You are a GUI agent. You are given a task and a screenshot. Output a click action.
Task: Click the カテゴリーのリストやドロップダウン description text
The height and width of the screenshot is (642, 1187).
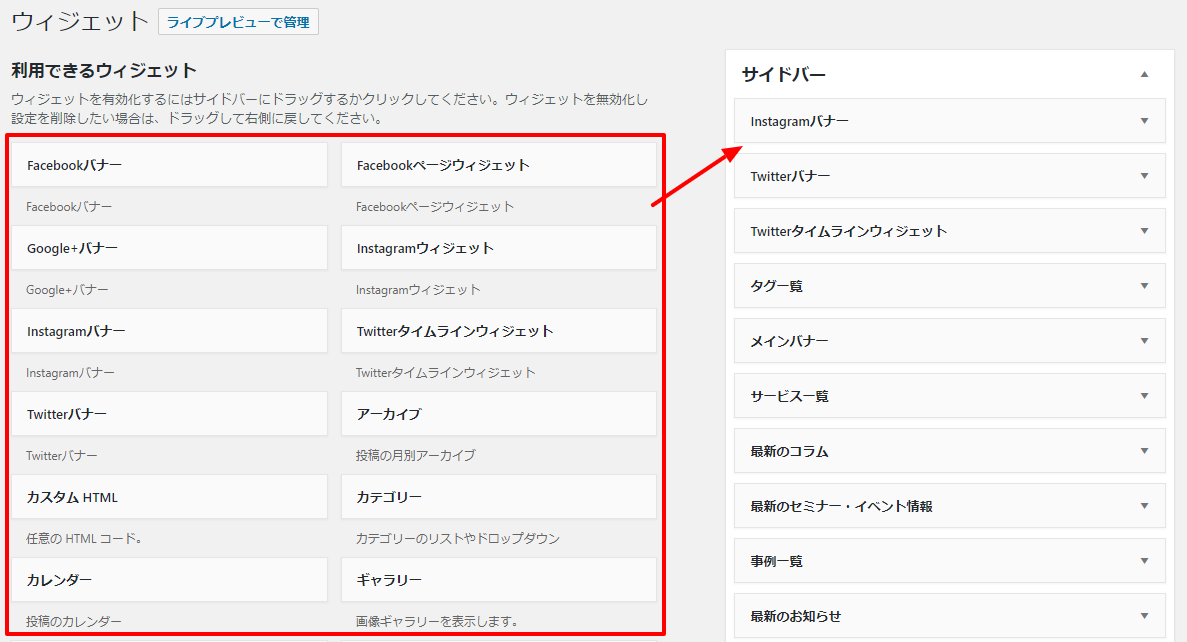[458, 538]
